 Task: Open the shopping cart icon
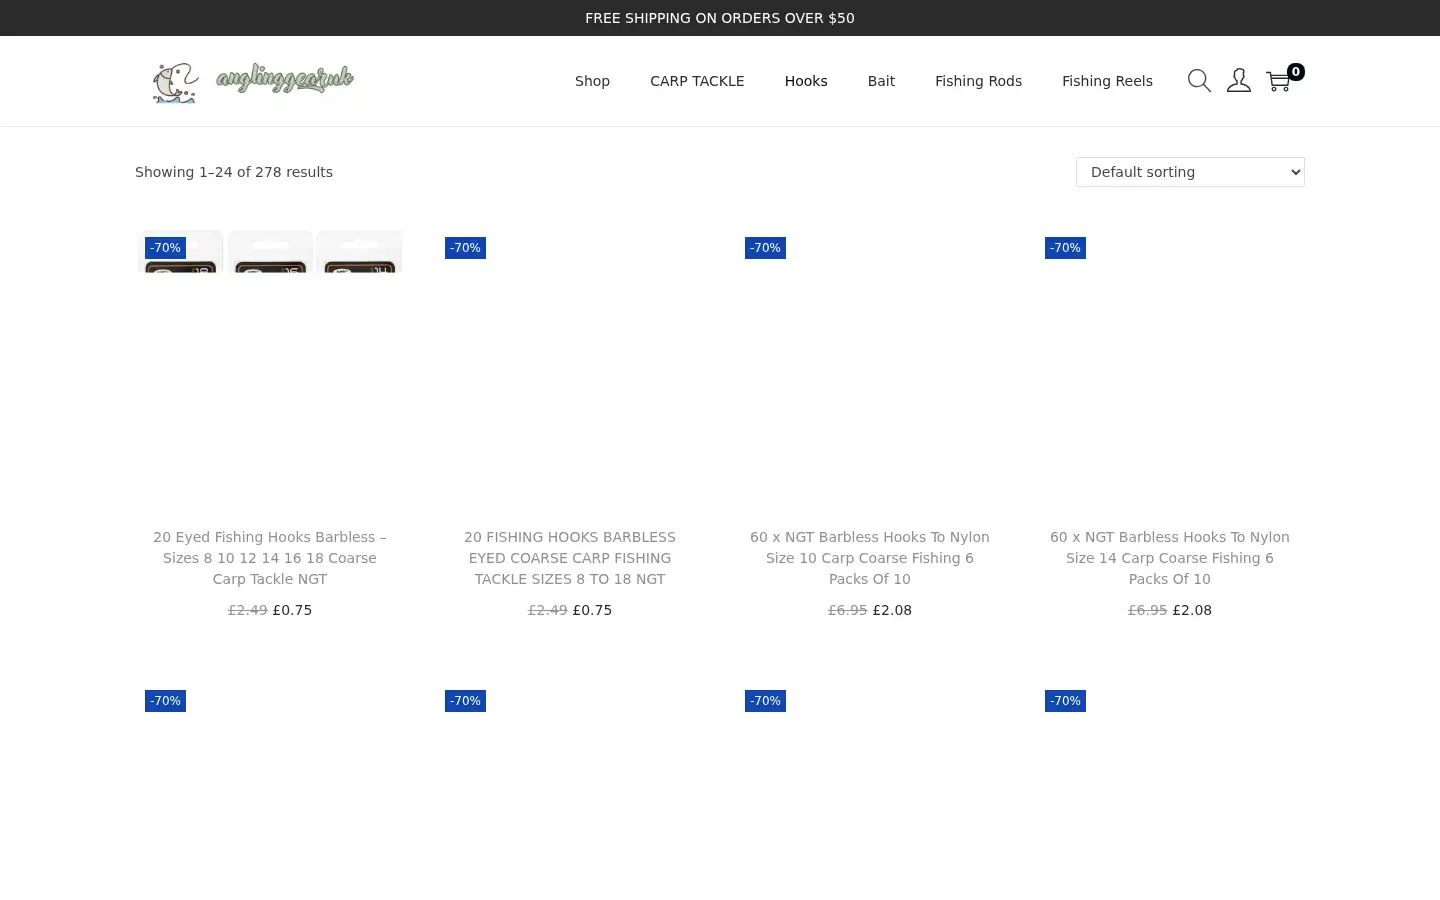click(x=1278, y=81)
